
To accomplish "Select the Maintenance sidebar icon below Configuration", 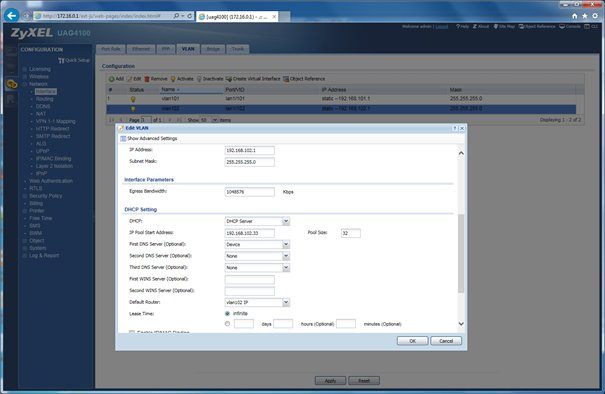I will coord(11,99).
